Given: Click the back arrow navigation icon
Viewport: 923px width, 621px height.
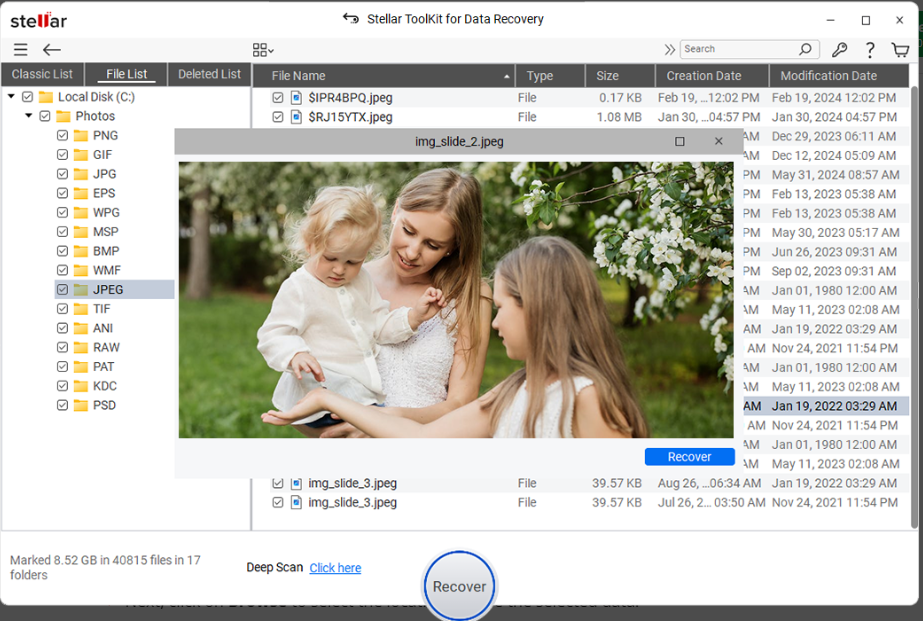Looking at the screenshot, I should point(50,49).
